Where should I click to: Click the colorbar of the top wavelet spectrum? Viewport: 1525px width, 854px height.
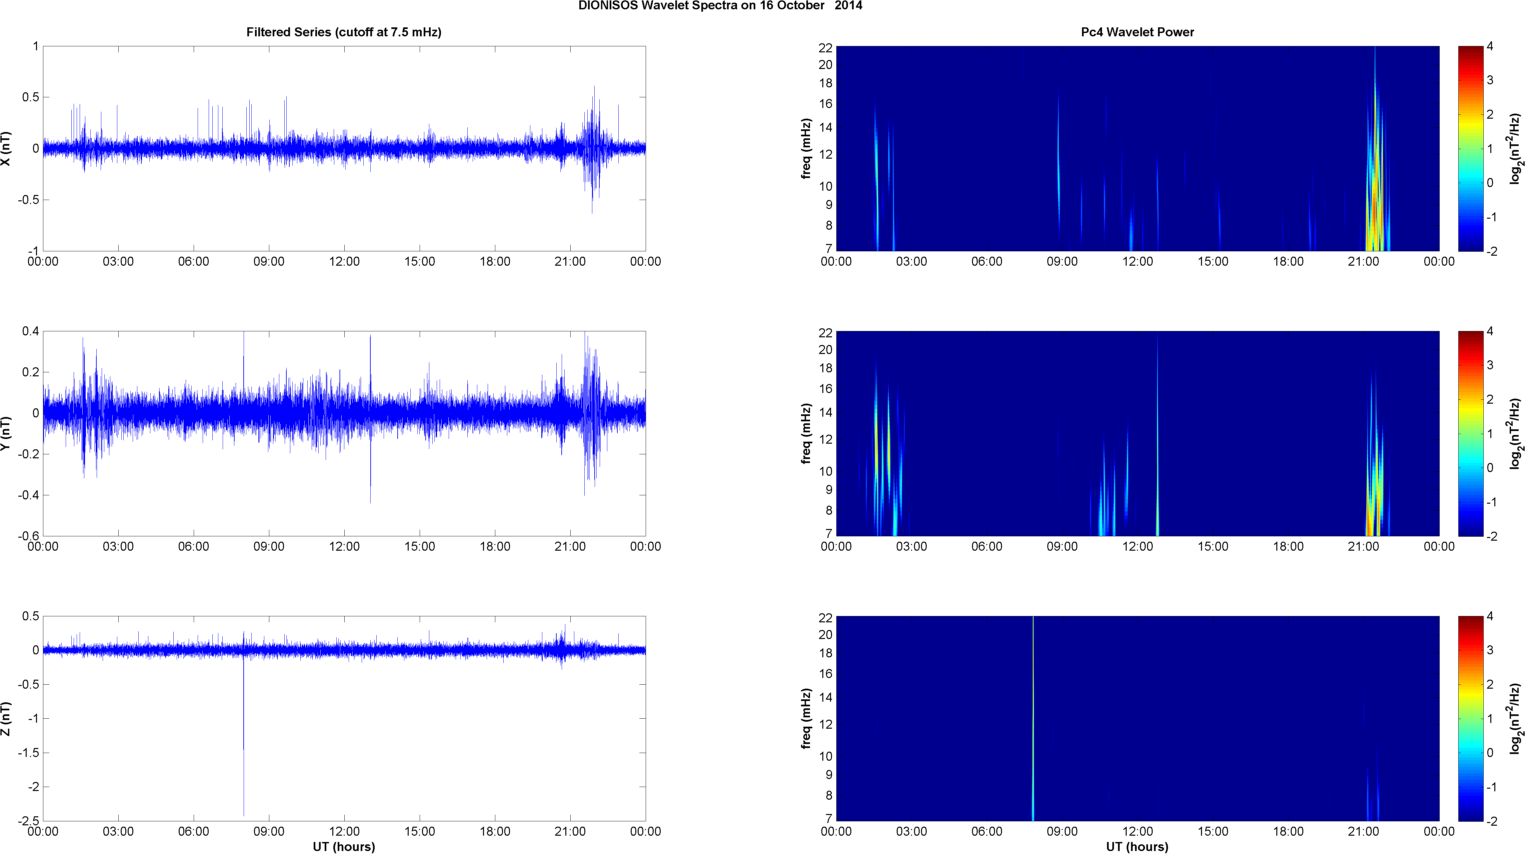[1470, 148]
